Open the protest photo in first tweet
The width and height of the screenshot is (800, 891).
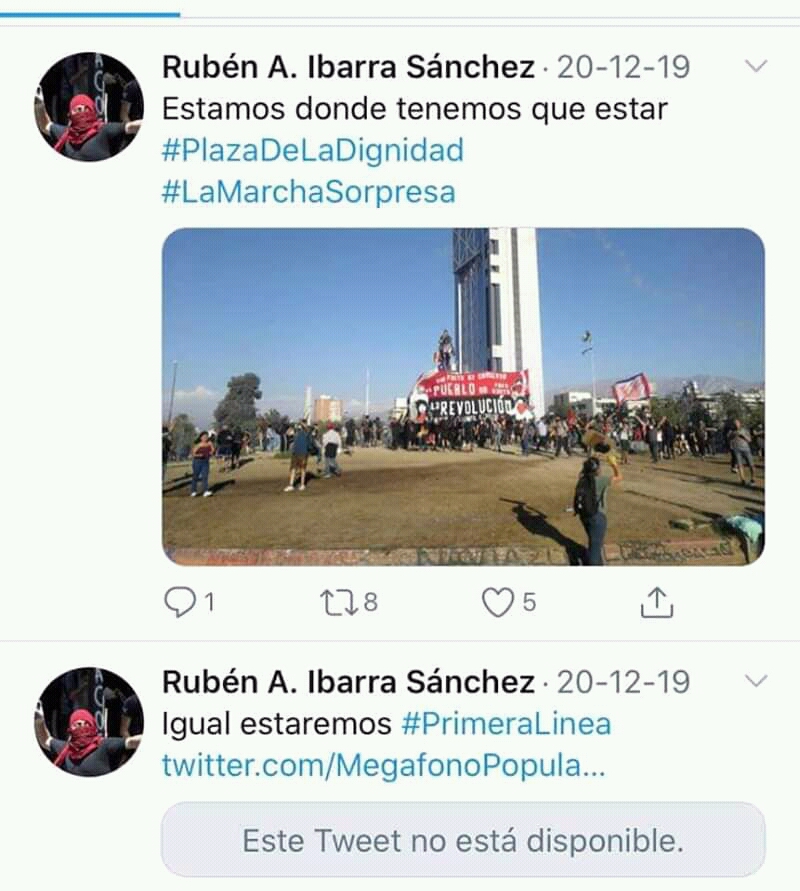pyautogui.click(x=463, y=397)
